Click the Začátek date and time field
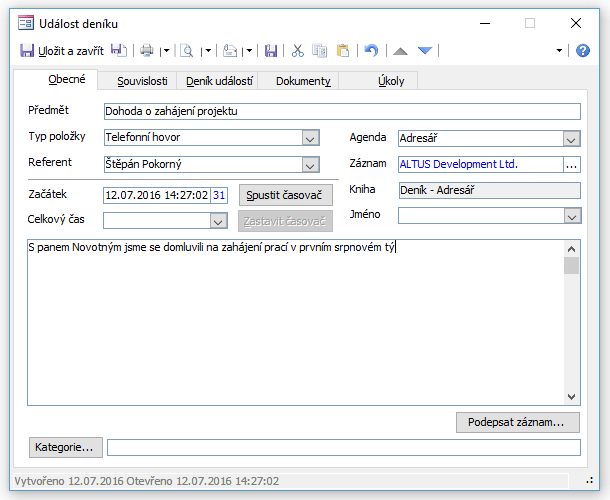 157,195
